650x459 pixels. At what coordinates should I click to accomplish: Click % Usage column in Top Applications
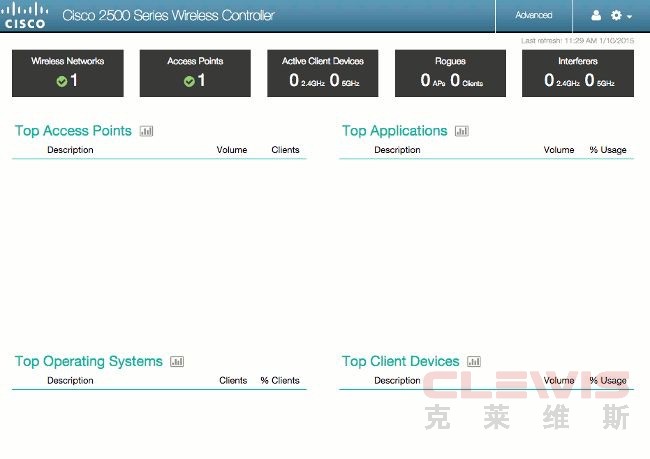608,150
